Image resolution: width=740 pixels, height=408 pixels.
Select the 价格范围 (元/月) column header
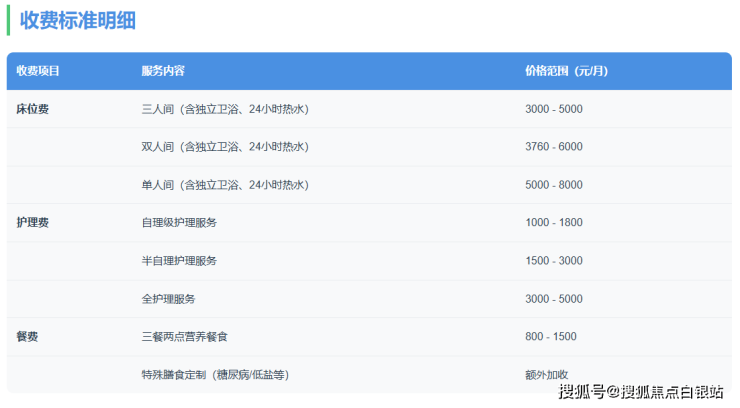pos(566,71)
